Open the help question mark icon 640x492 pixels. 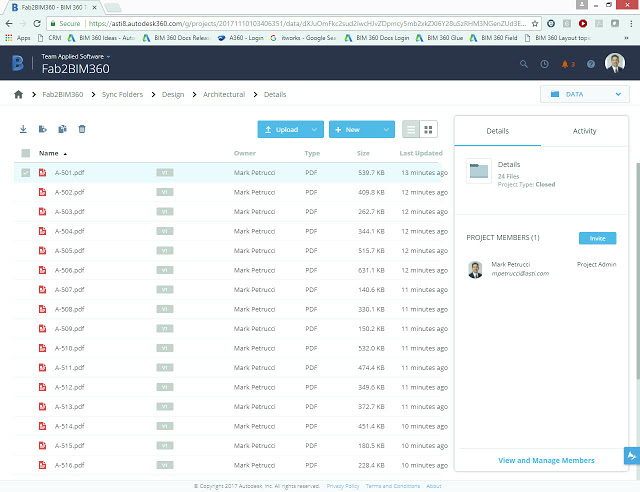coord(591,64)
